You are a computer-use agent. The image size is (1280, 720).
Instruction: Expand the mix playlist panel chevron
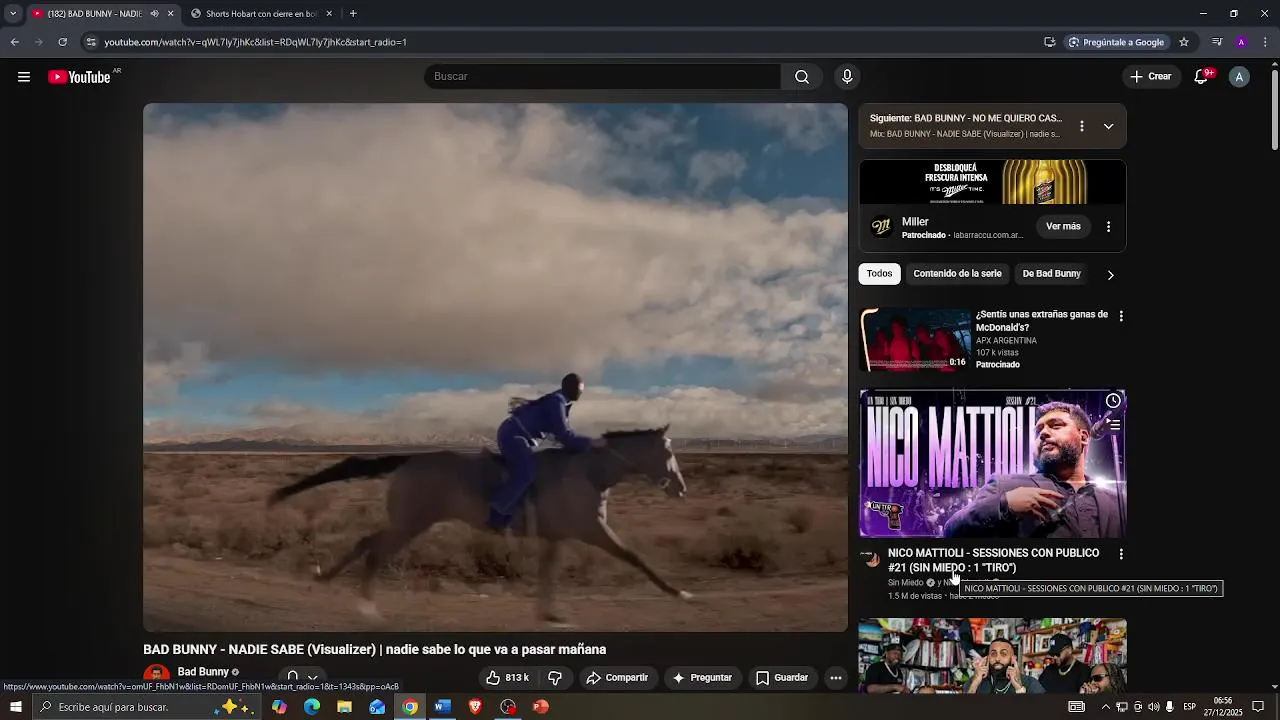coord(1108,126)
